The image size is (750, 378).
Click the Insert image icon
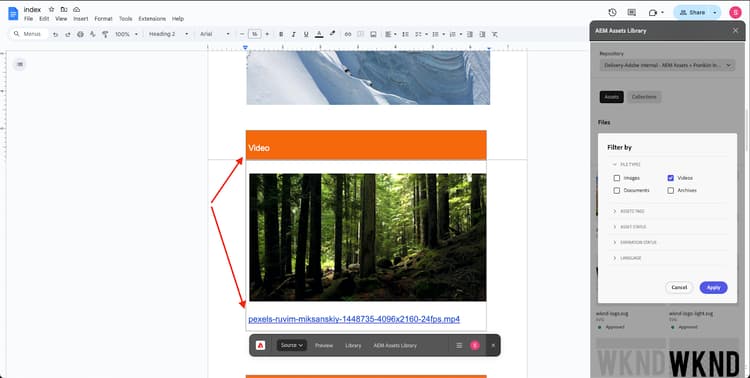point(373,34)
